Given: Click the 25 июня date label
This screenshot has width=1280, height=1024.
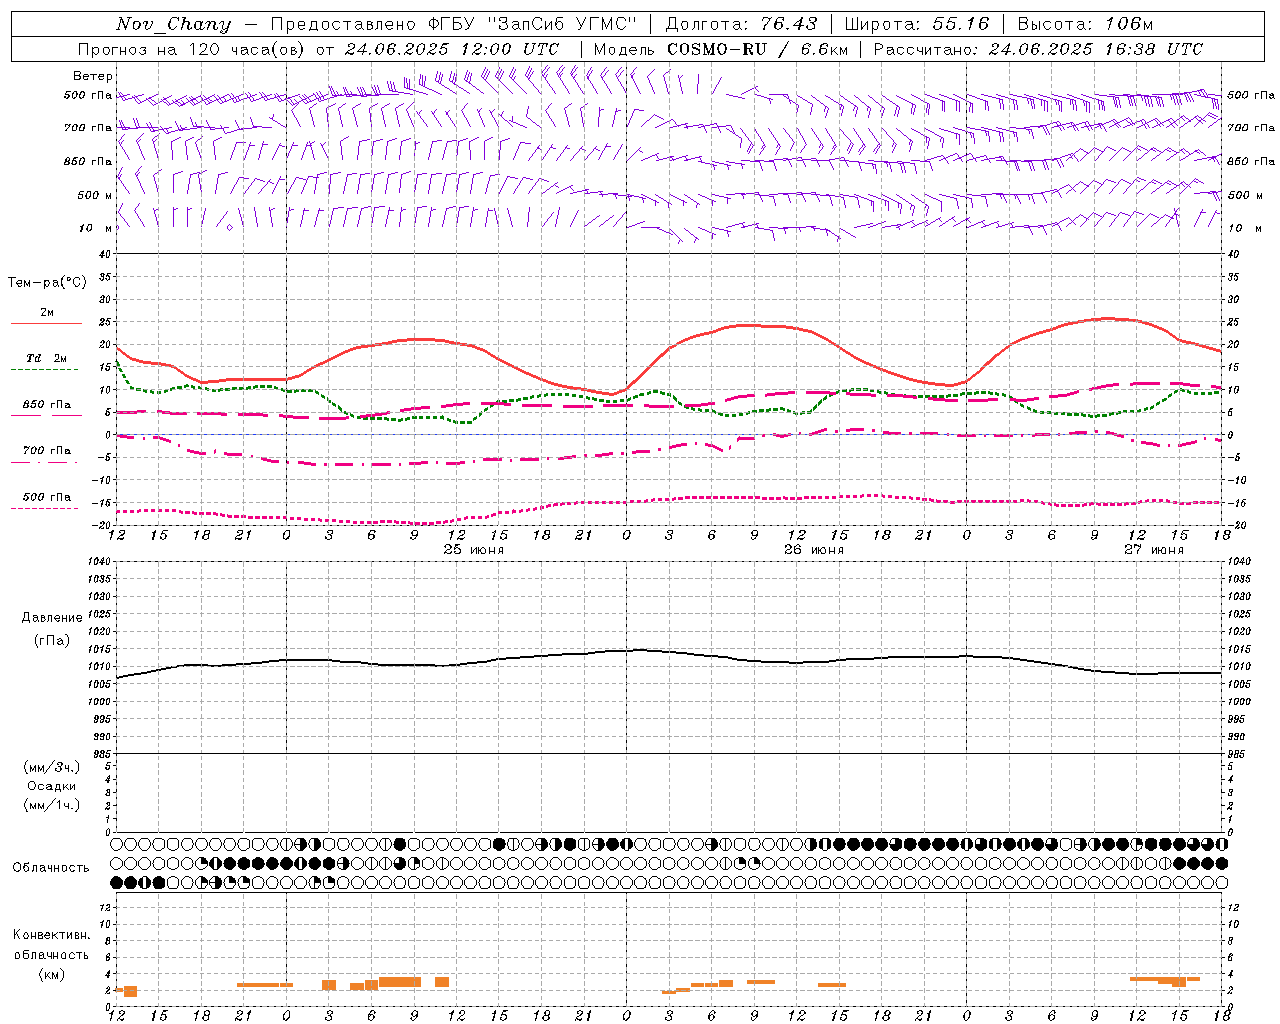Looking at the screenshot, I should tap(474, 550).
